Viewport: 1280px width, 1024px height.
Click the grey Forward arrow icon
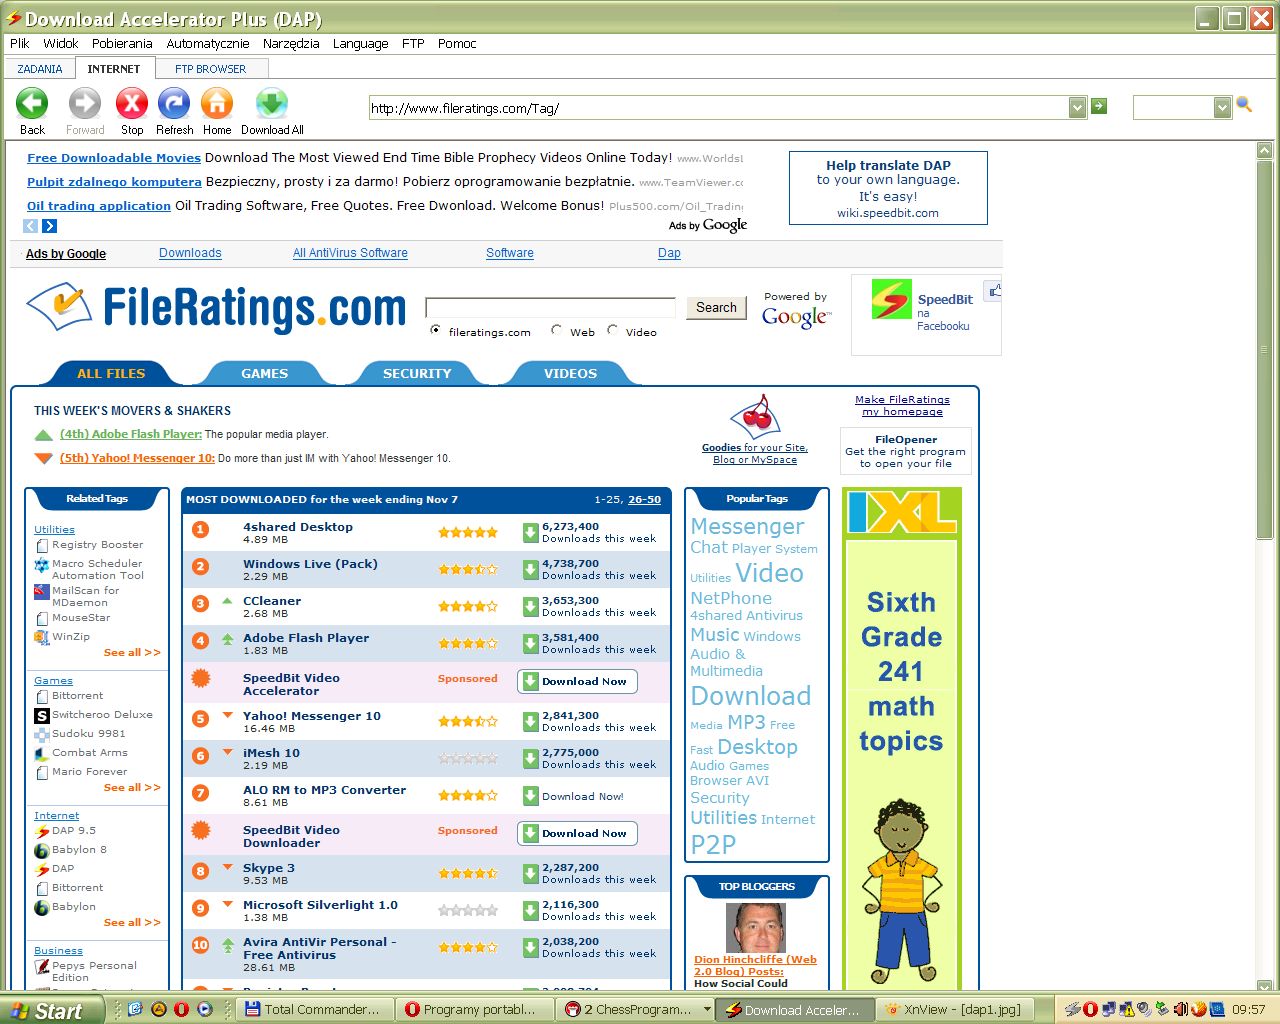click(x=85, y=104)
